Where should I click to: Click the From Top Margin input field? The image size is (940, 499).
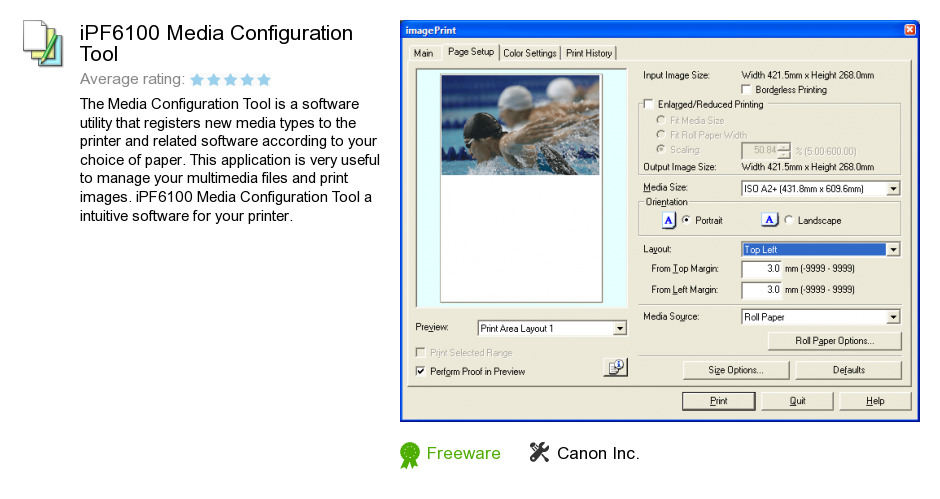(x=761, y=269)
